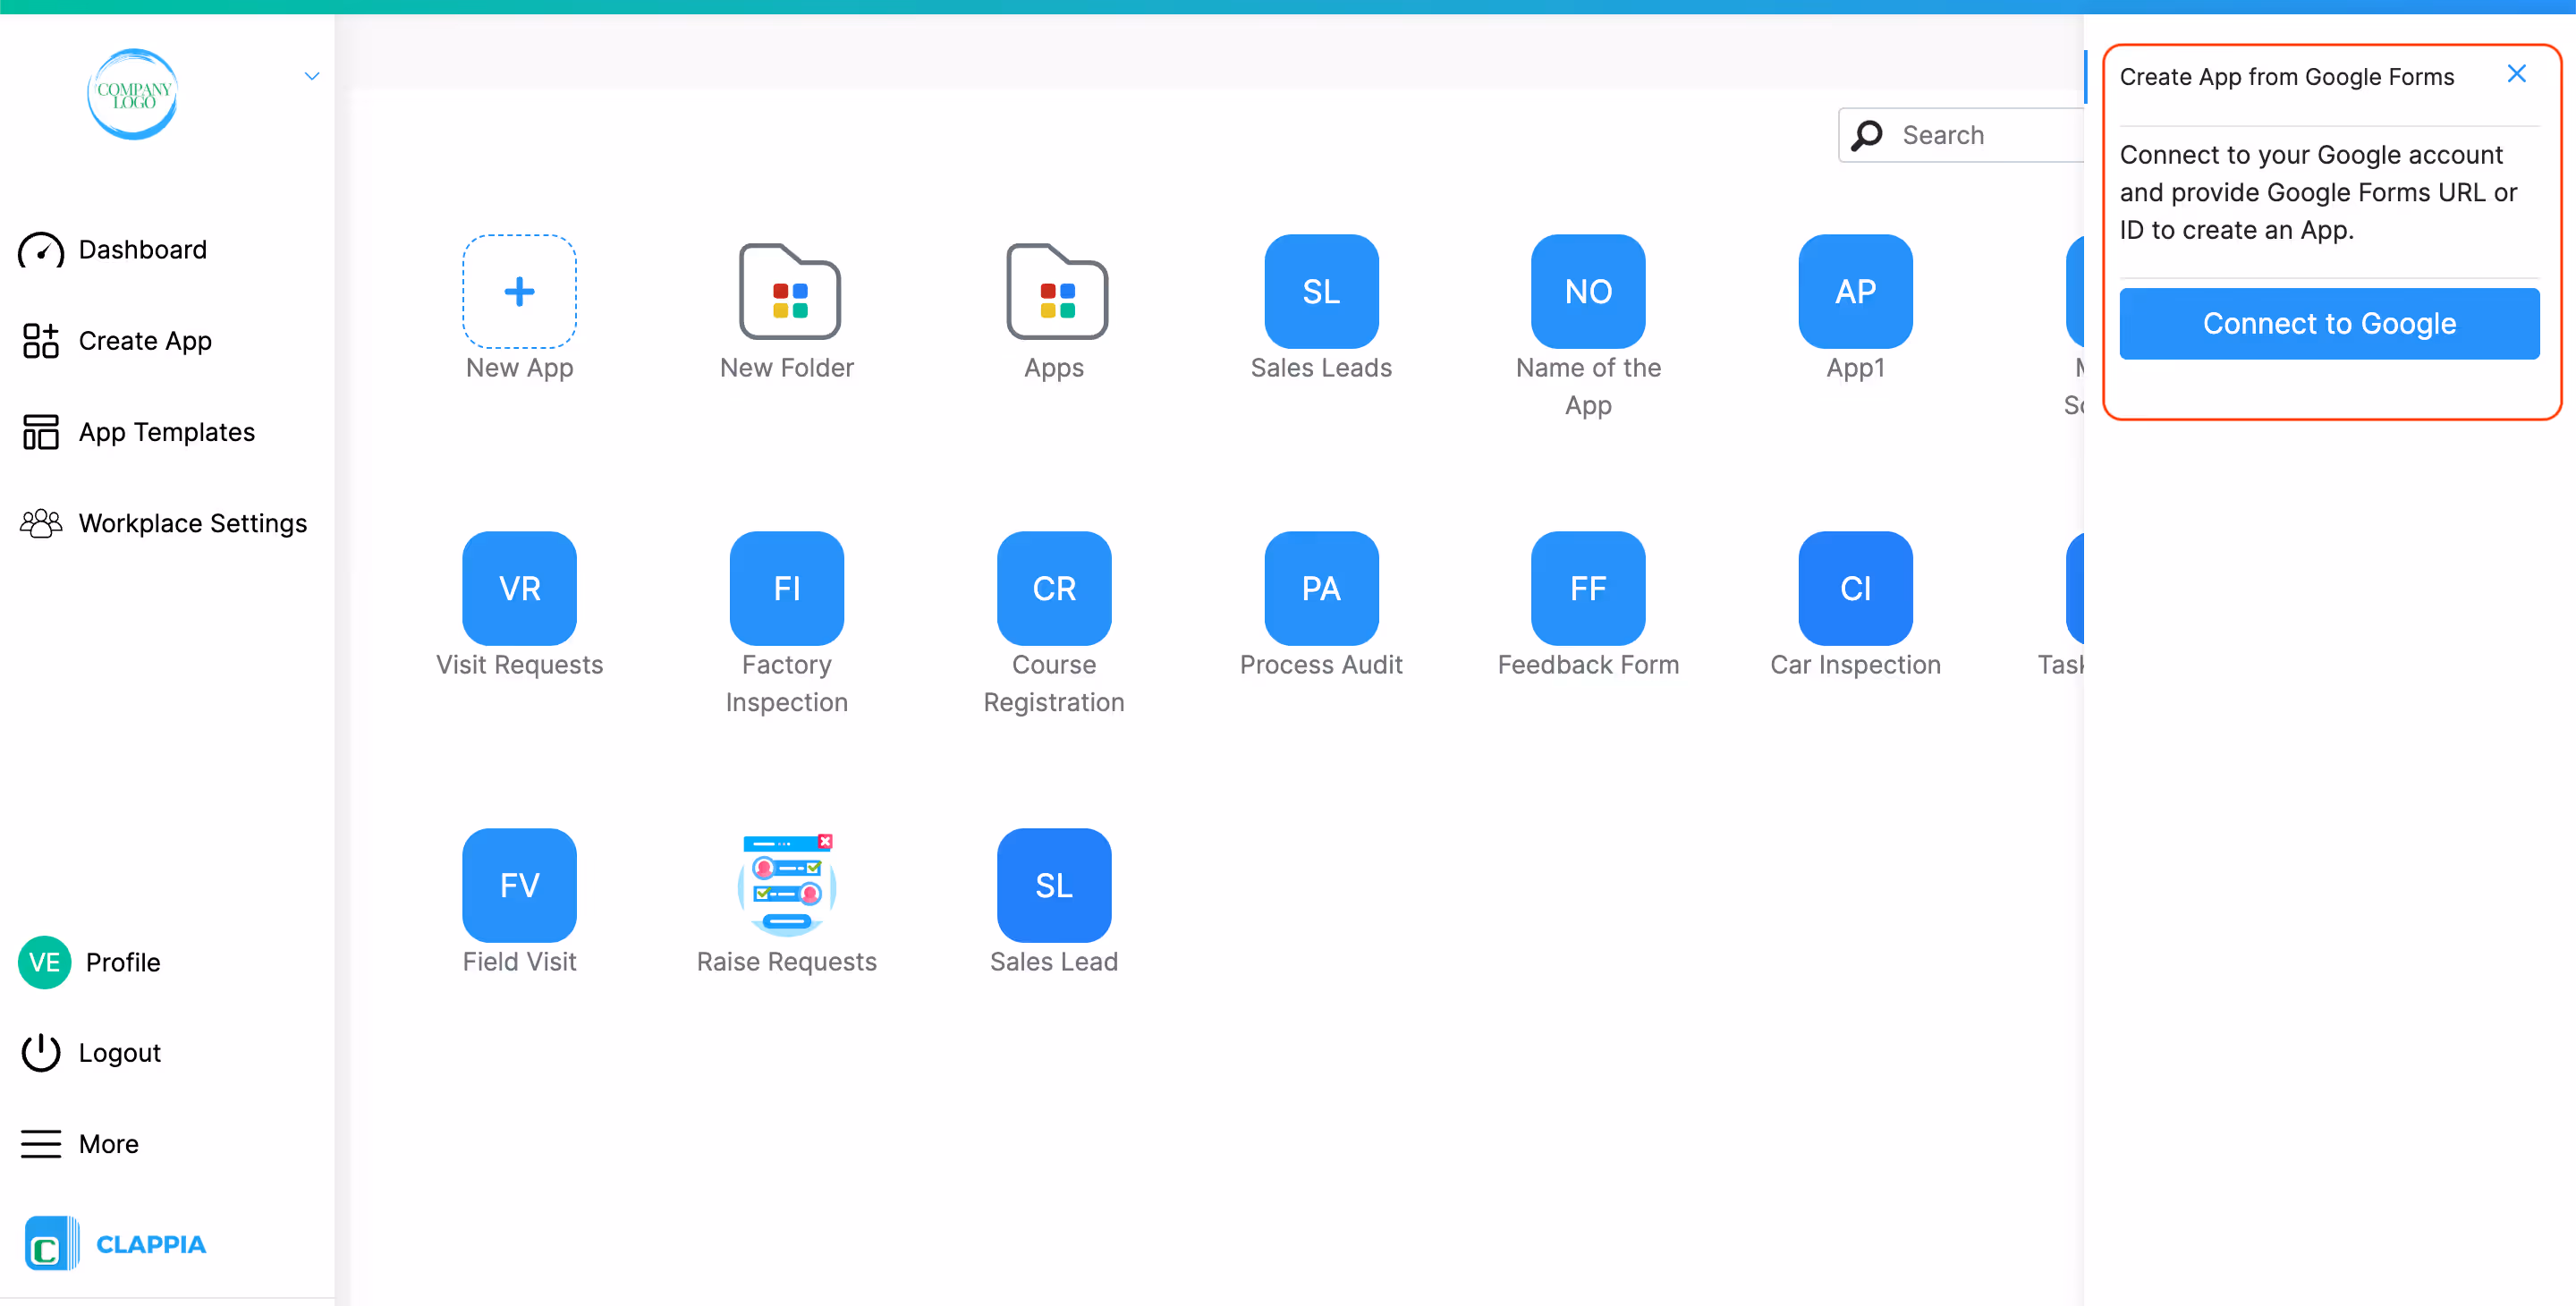Viewport: 2576px width, 1306px height.
Task: Close the Create App from Google Forms popup
Action: tap(2517, 73)
